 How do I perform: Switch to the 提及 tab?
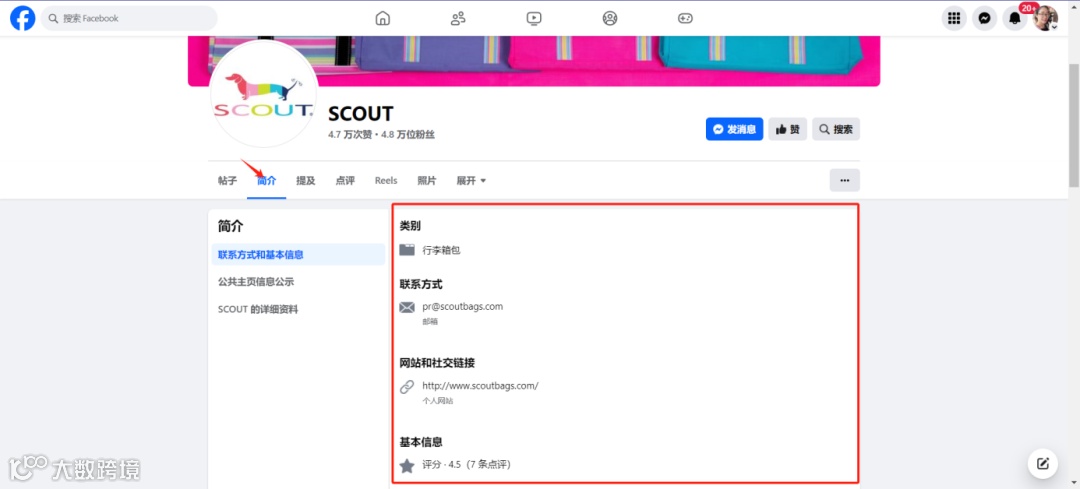[305, 180]
